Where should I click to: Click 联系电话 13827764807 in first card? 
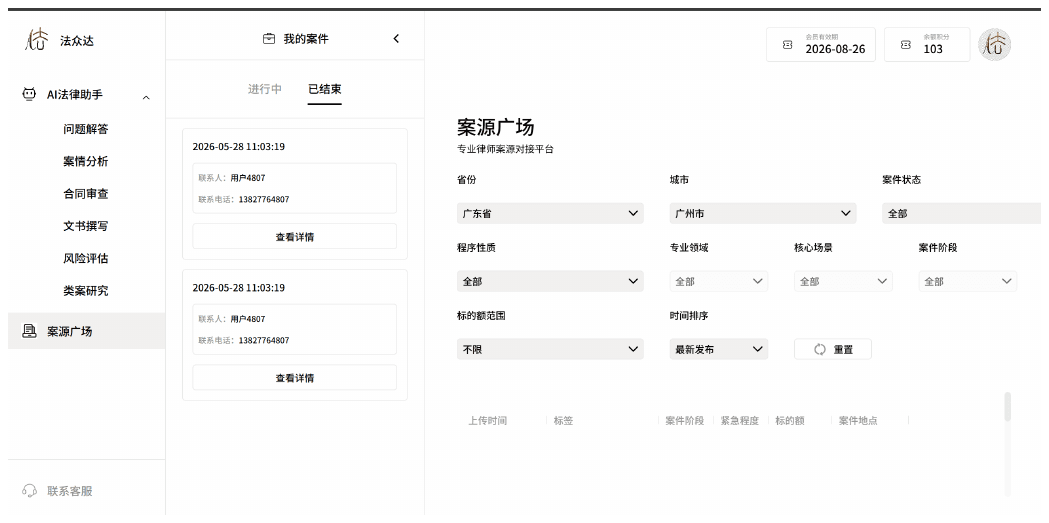pyautogui.click(x=244, y=199)
